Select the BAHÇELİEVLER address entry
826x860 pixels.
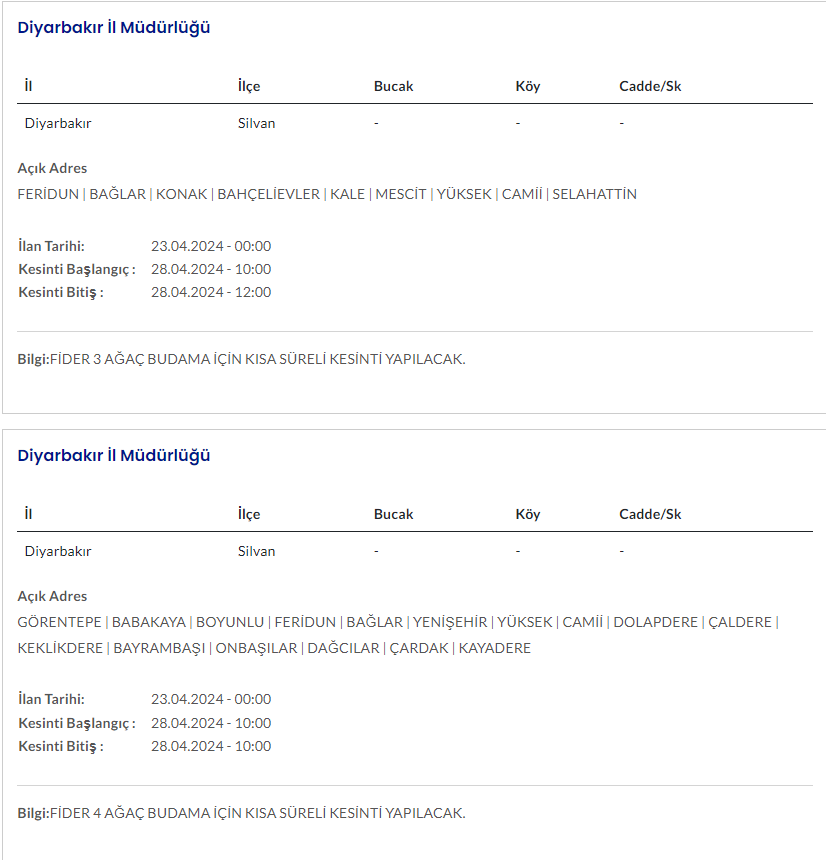tap(268, 194)
